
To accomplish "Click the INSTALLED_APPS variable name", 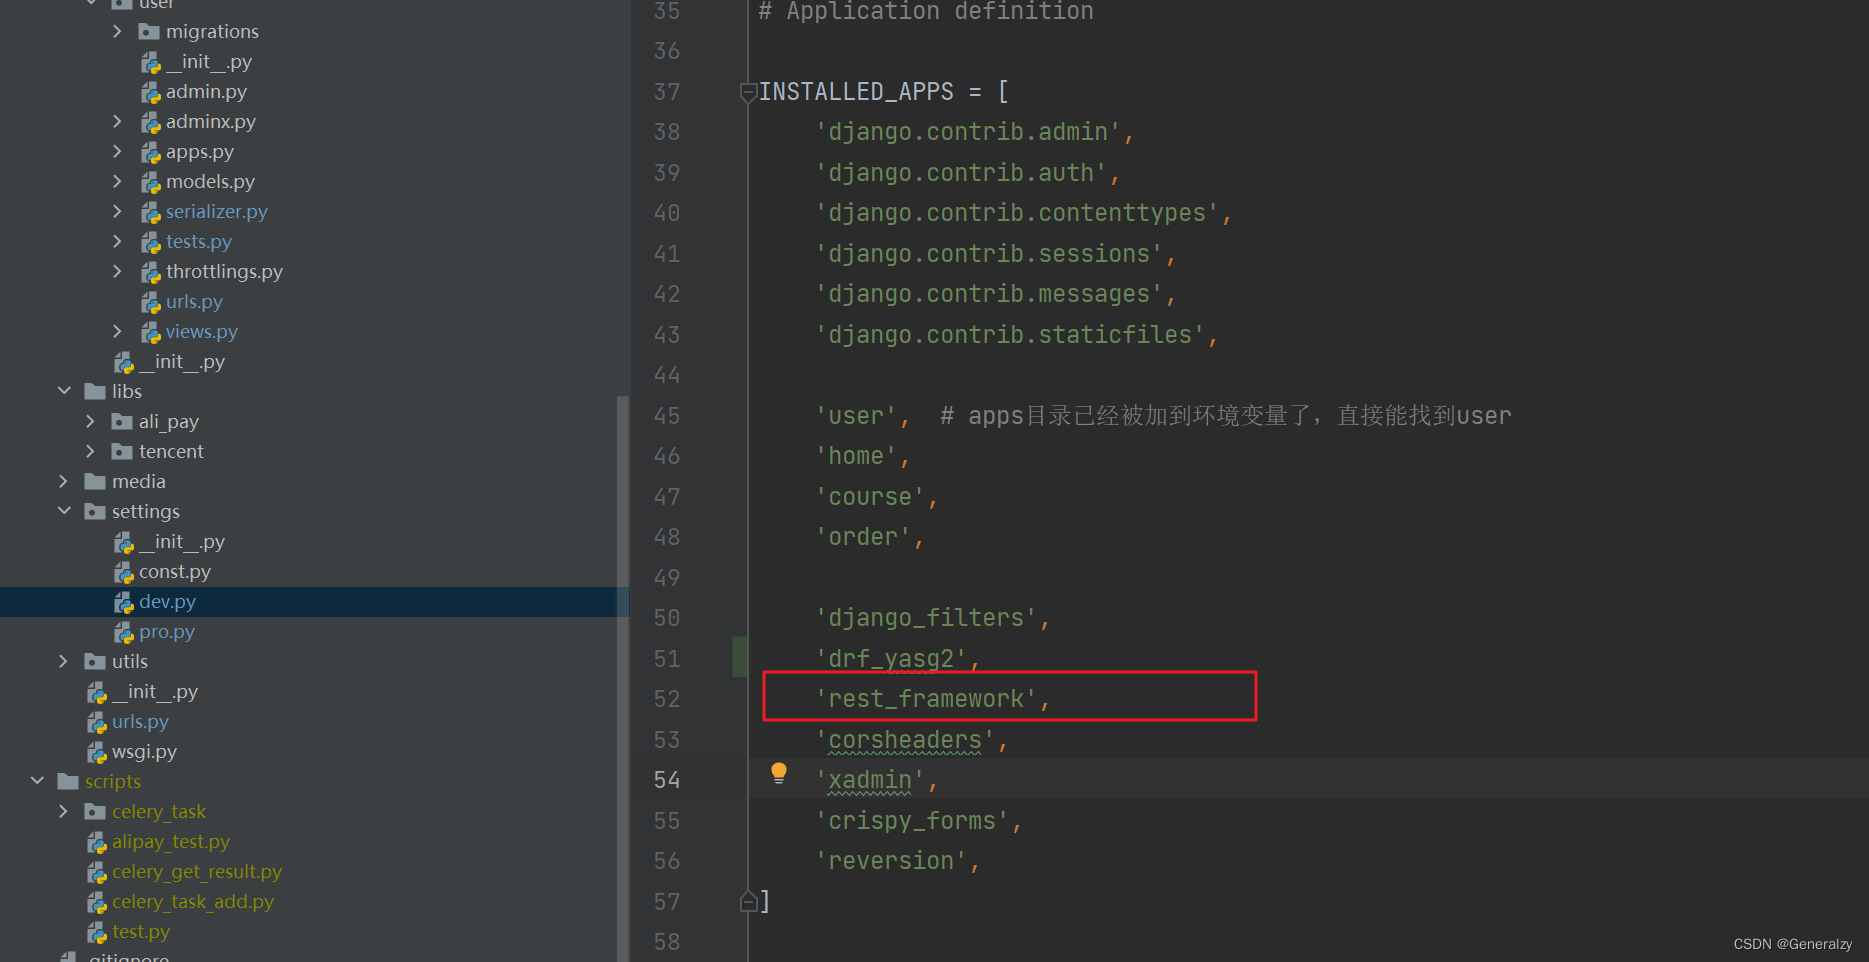I will point(856,92).
